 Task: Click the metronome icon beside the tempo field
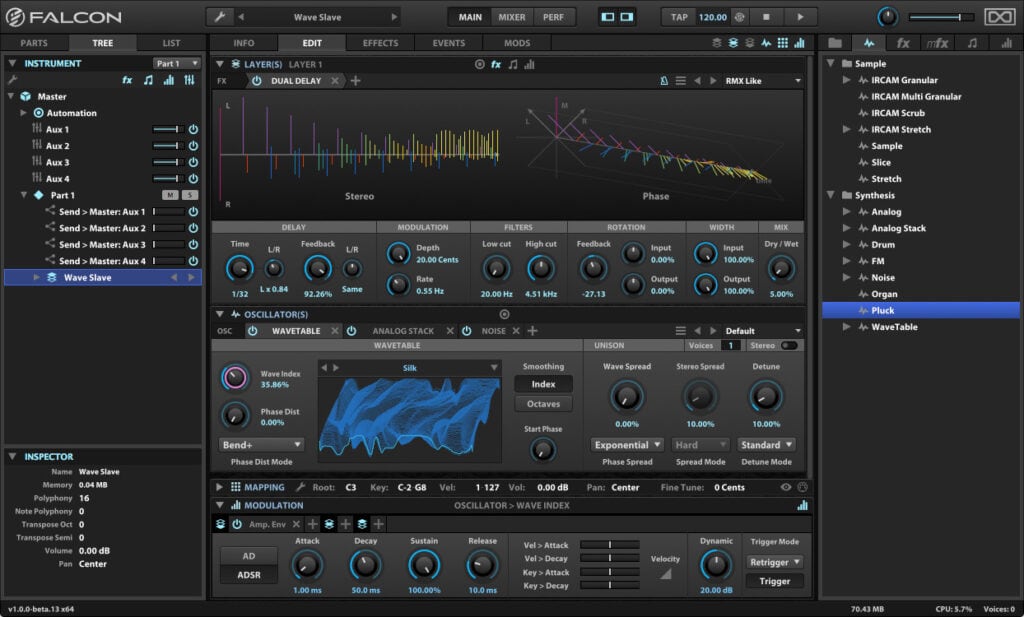point(739,17)
